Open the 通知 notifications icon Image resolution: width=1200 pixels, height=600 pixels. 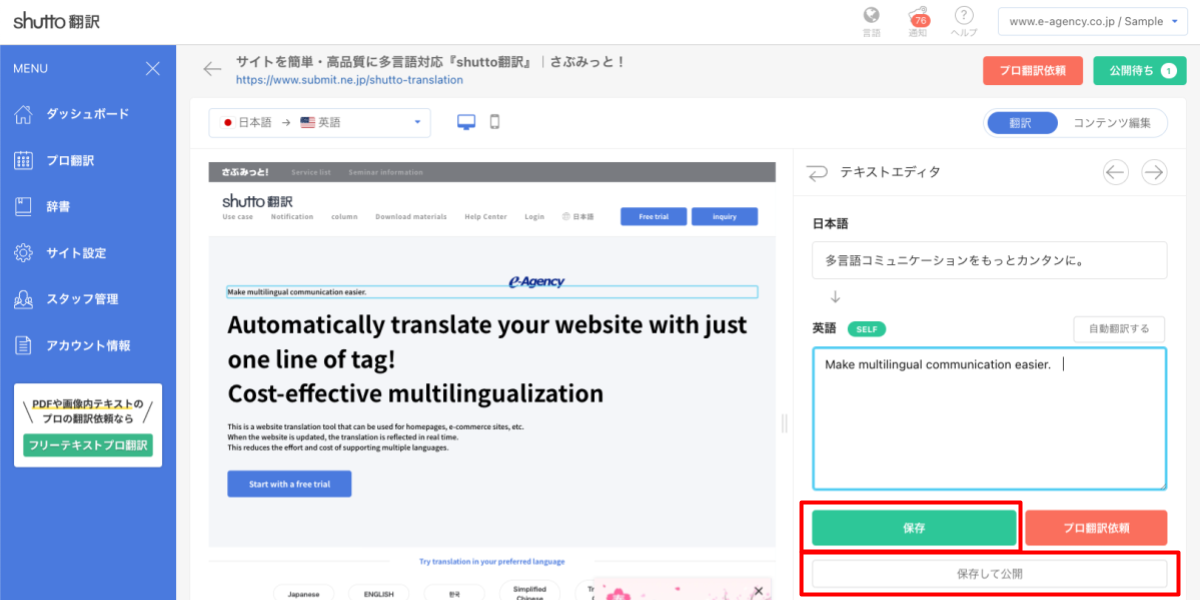[918, 21]
